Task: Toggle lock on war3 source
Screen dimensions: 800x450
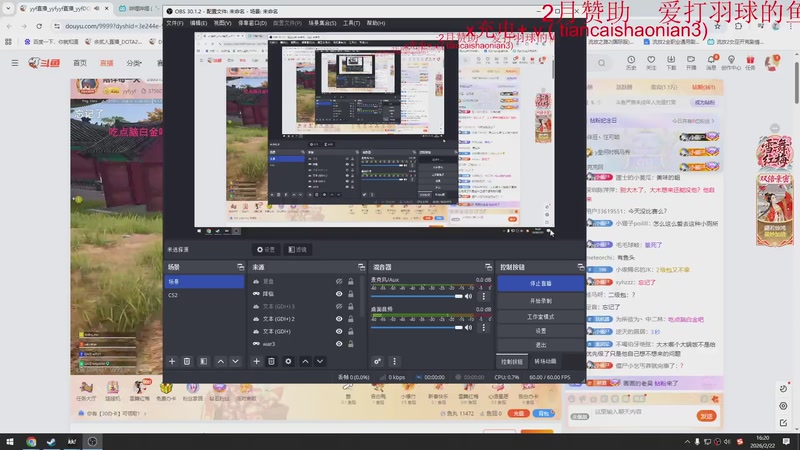Action: tap(351, 344)
